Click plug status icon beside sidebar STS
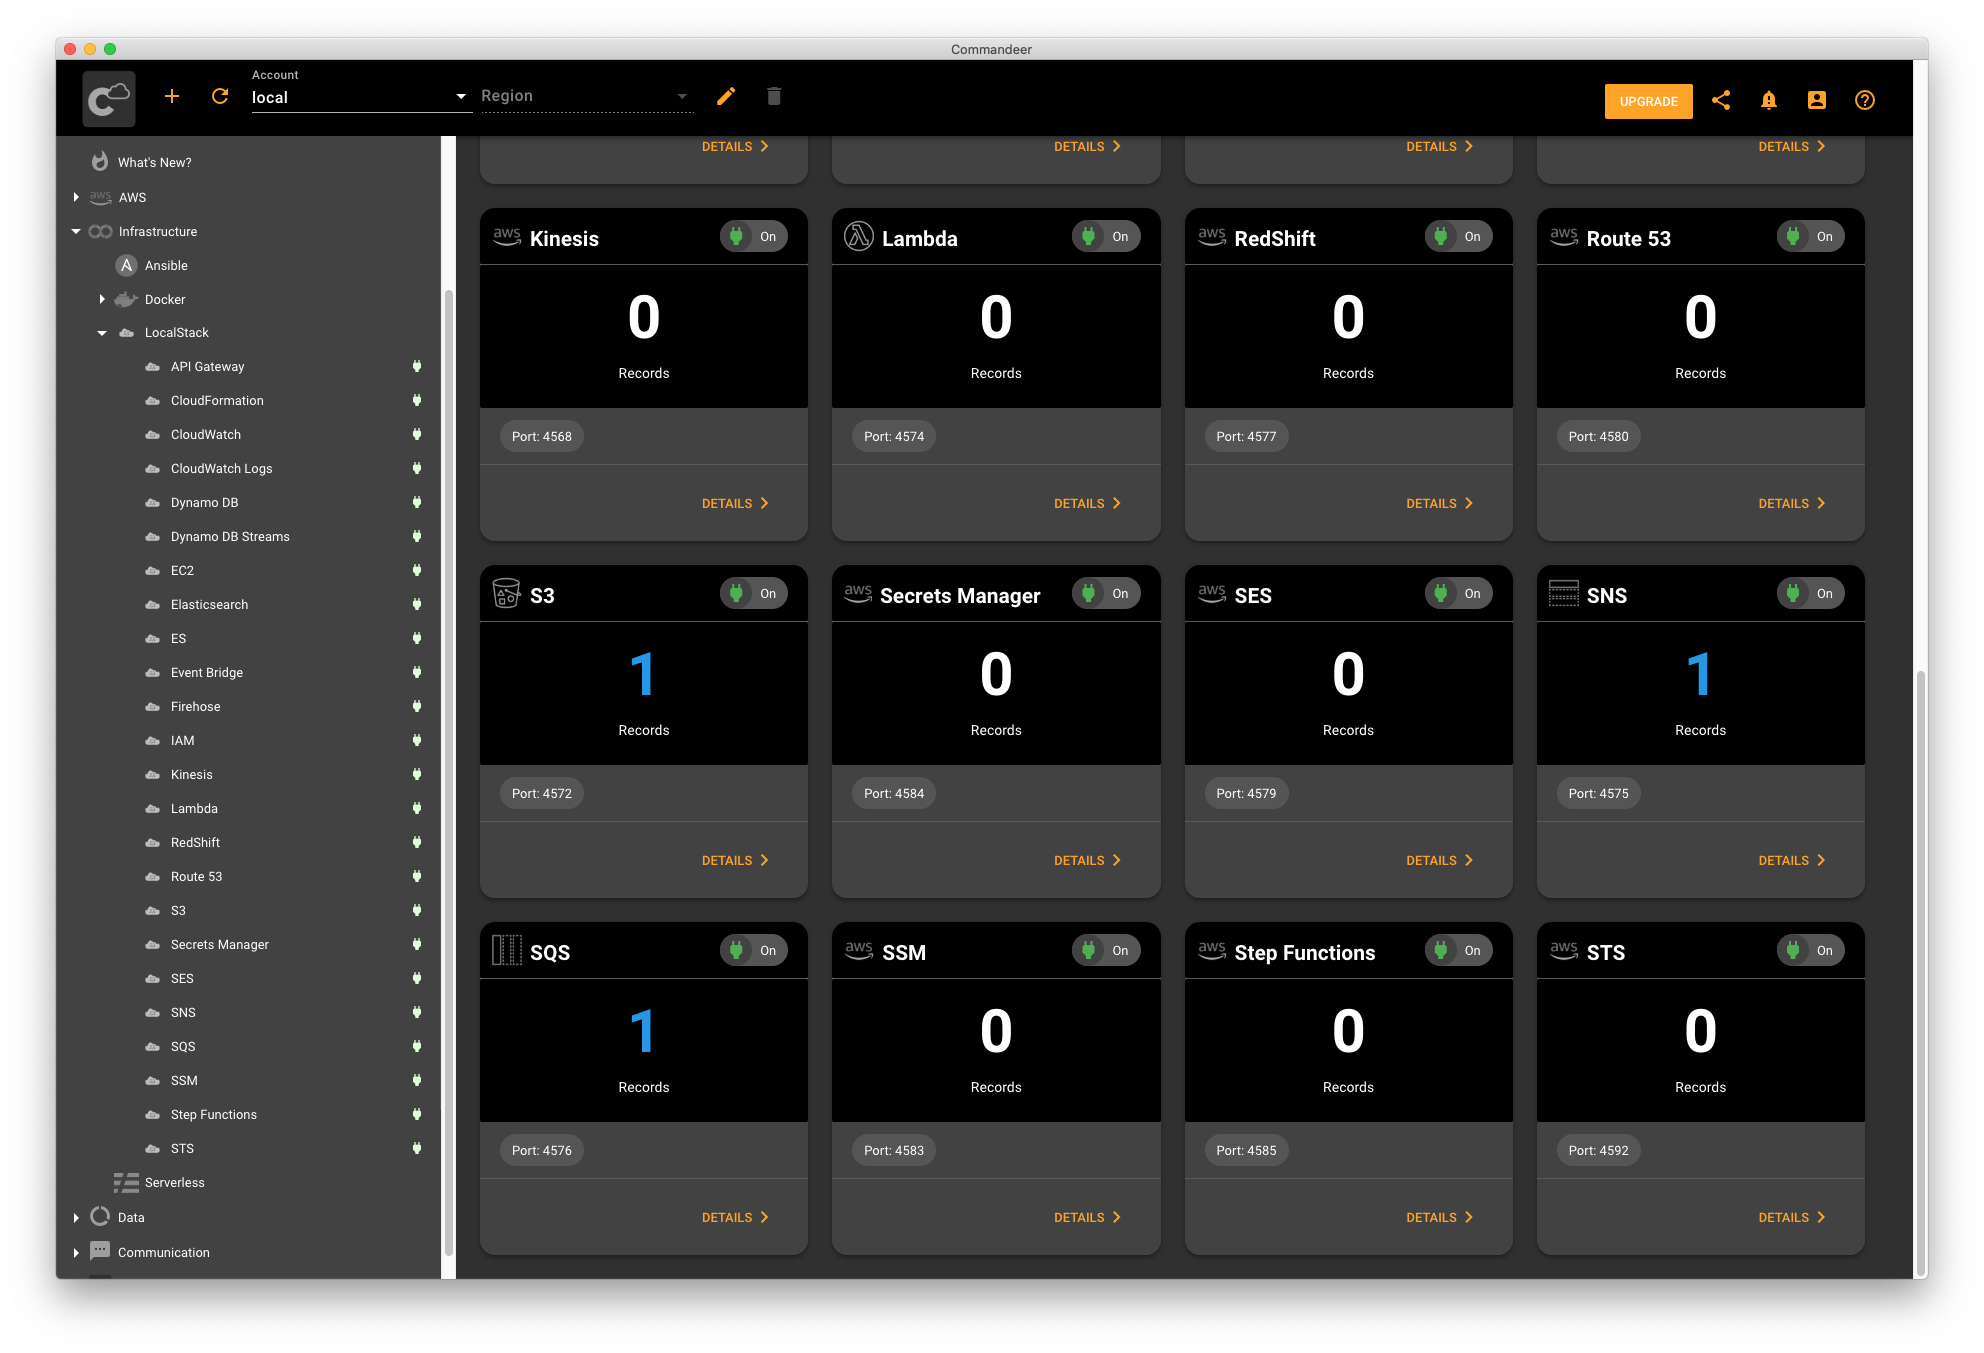The height and width of the screenshot is (1353, 1984). click(x=417, y=1149)
